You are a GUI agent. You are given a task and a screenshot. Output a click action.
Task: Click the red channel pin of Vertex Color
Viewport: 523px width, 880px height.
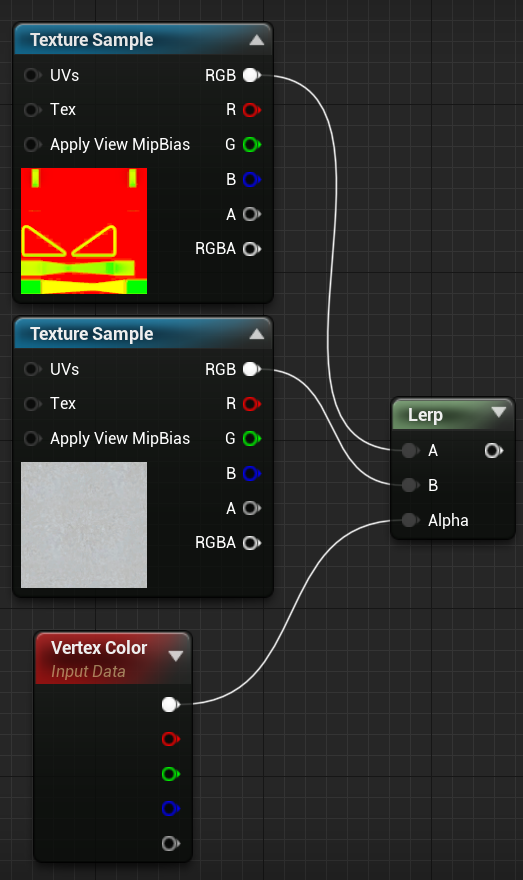170,739
